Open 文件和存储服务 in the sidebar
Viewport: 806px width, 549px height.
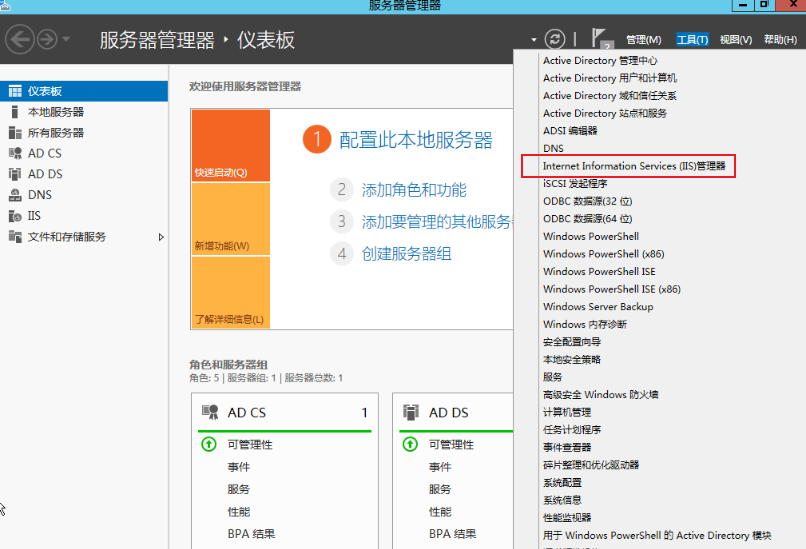84,236
